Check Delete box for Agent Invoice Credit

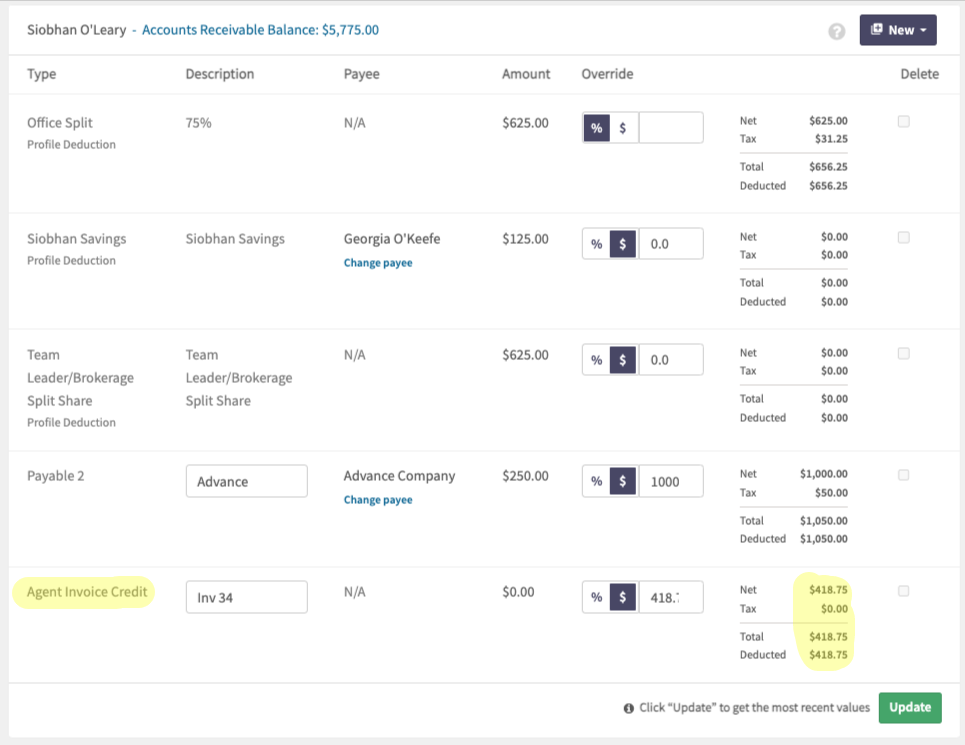[903, 591]
